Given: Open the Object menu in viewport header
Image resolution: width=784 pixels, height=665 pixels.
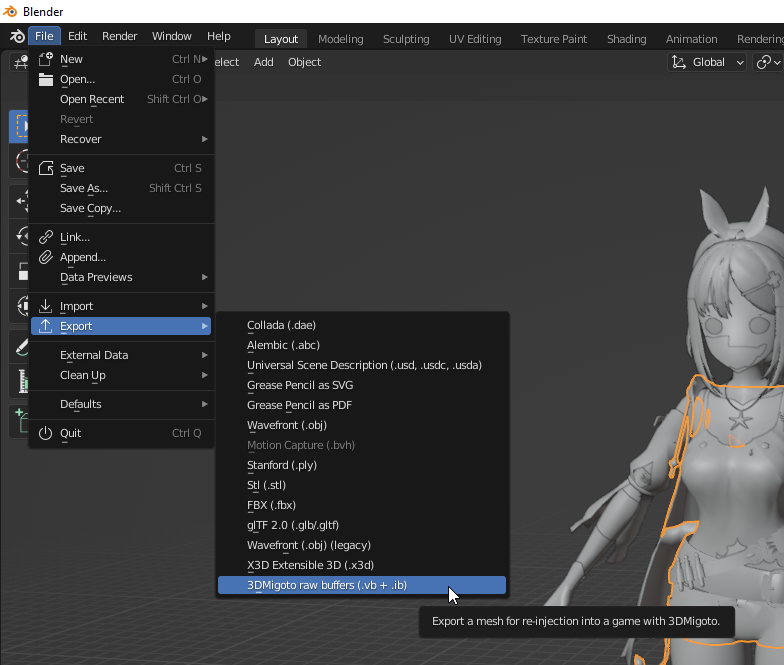Looking at the screenshot, I should point(304,62).
